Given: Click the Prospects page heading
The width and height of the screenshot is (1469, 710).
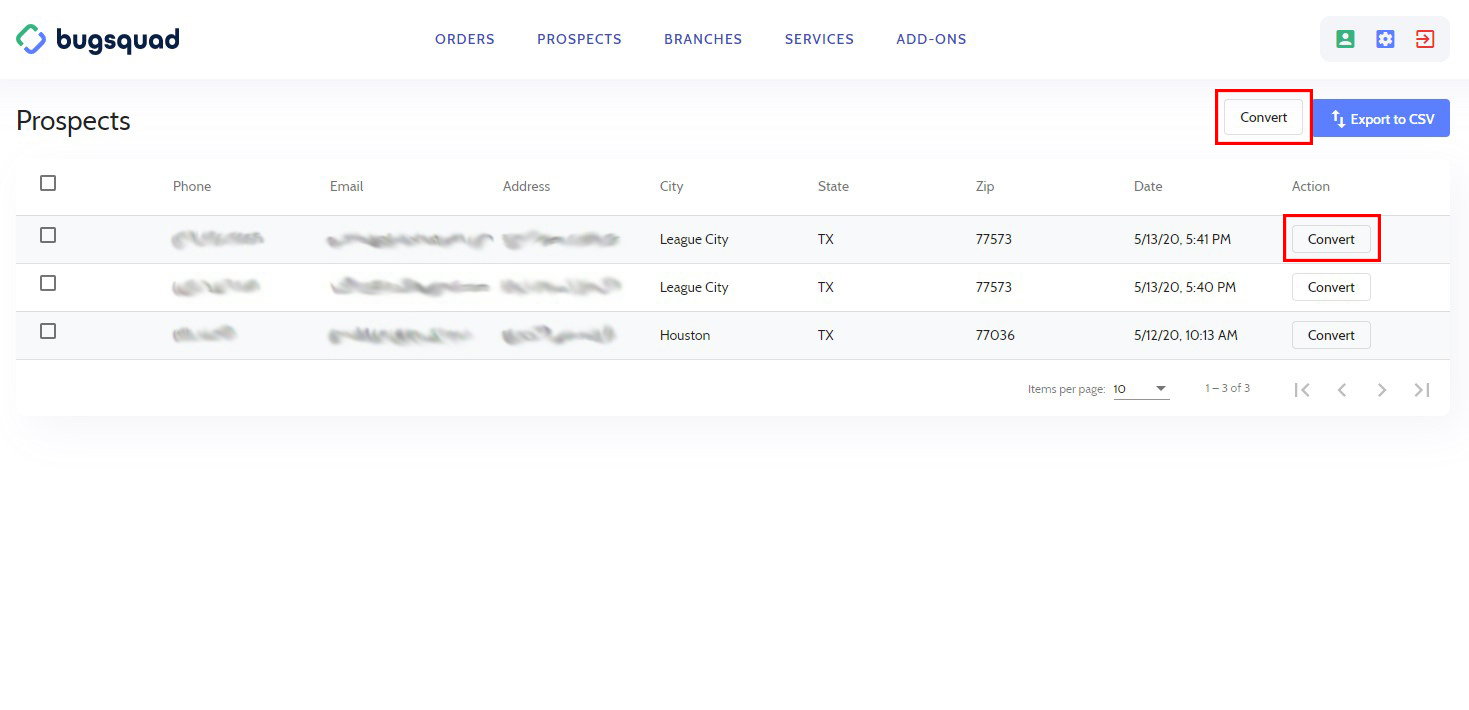Looking at the screenshot, I should coord(73,120).
